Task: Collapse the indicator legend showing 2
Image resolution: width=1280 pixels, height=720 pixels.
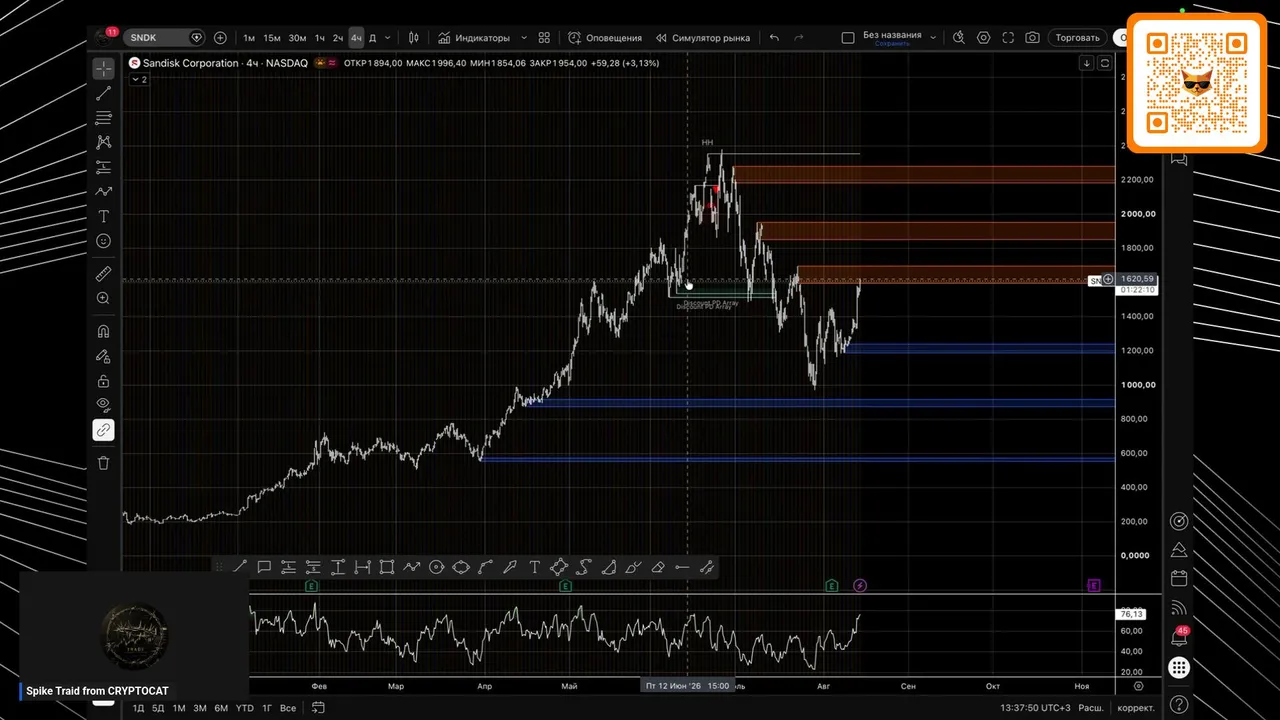Action: (140, 79)
